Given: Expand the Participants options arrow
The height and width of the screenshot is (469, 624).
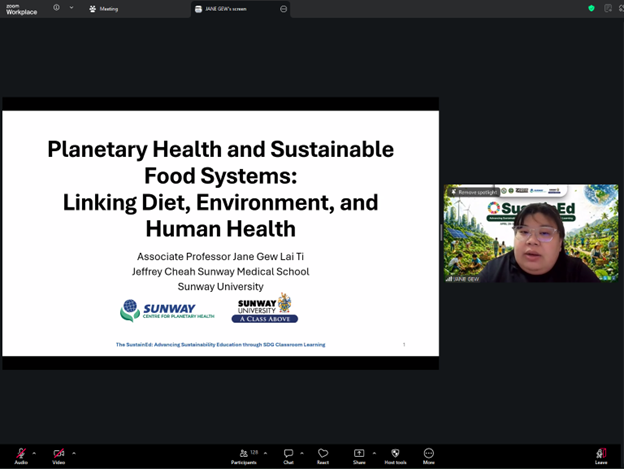Looking at the screenshot, I should [x=265, y=453].
